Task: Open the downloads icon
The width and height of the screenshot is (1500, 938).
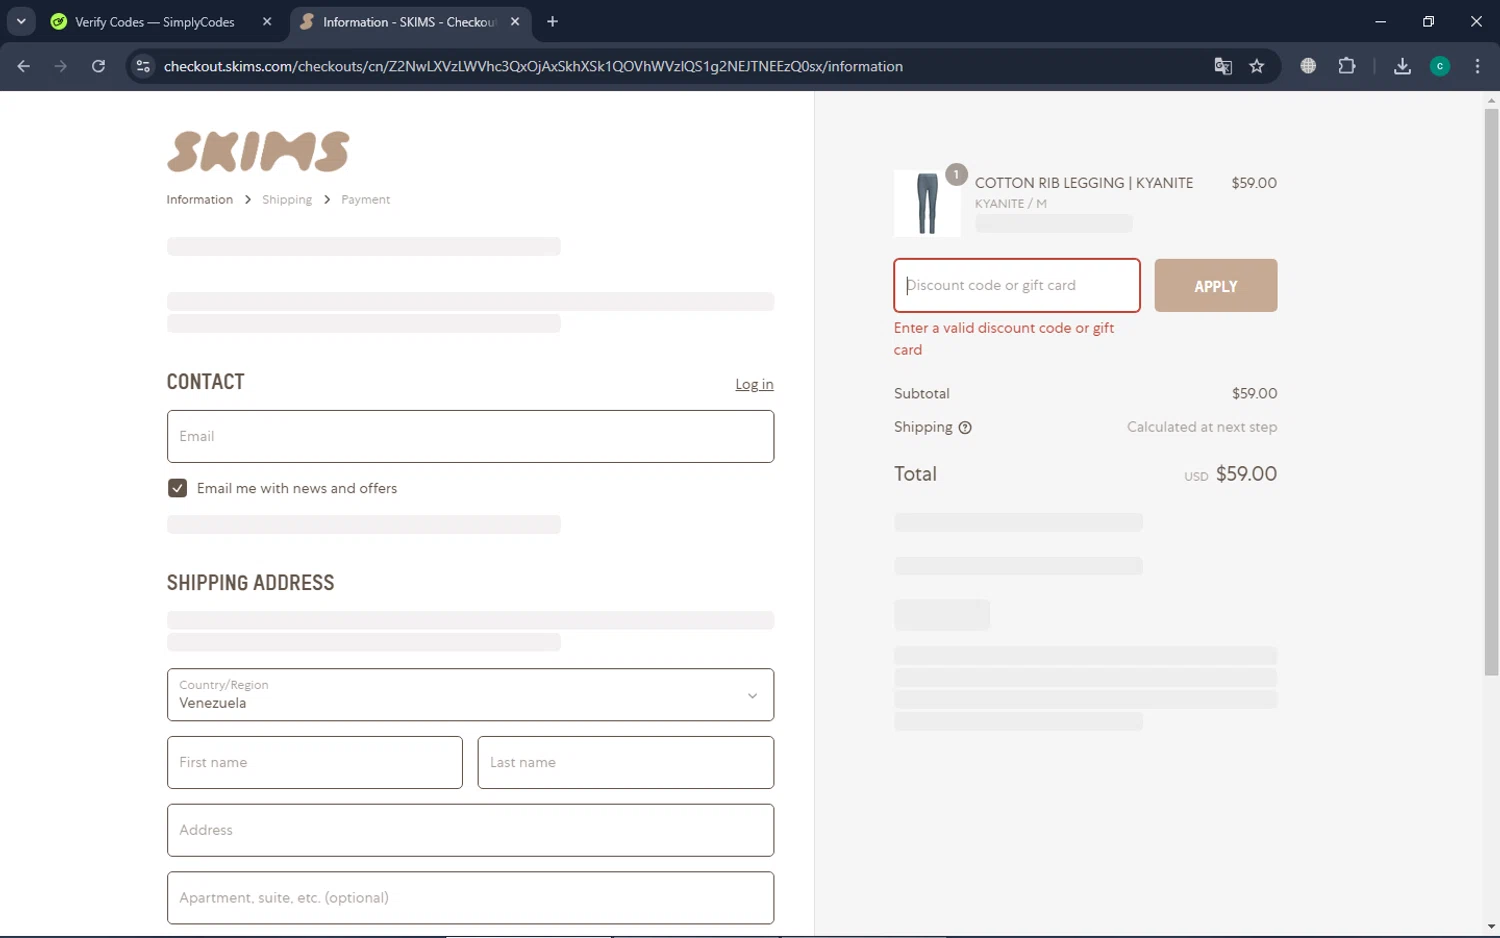Action: (1402, 66)
